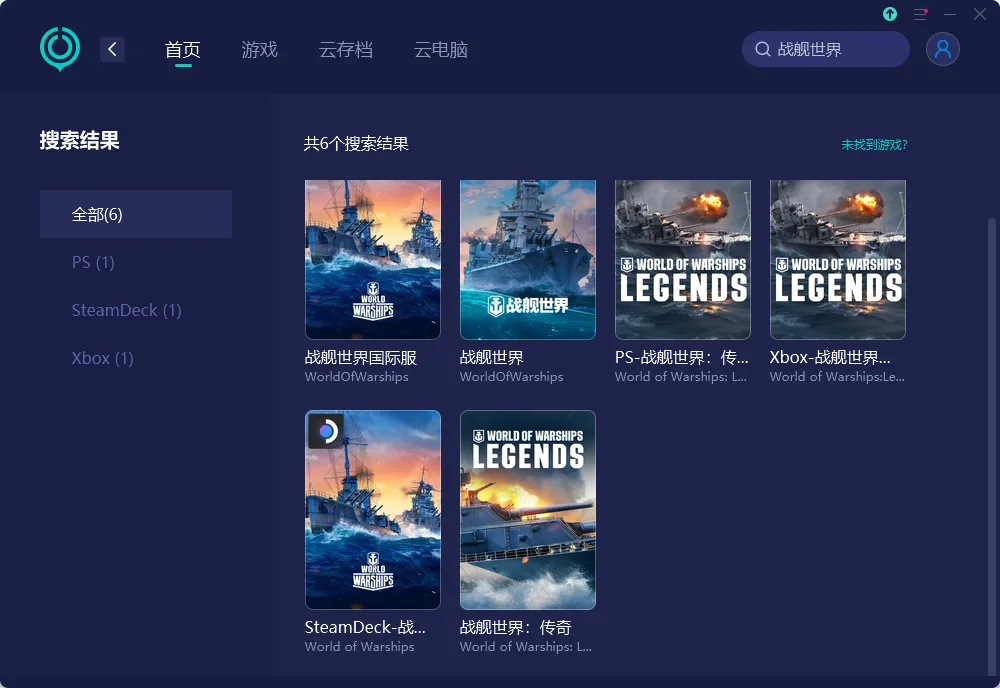Image resolution: width=1000 pixels, height=688 pixels.
Task: Click the back arrow next to 首页
Action: (112, 48)
